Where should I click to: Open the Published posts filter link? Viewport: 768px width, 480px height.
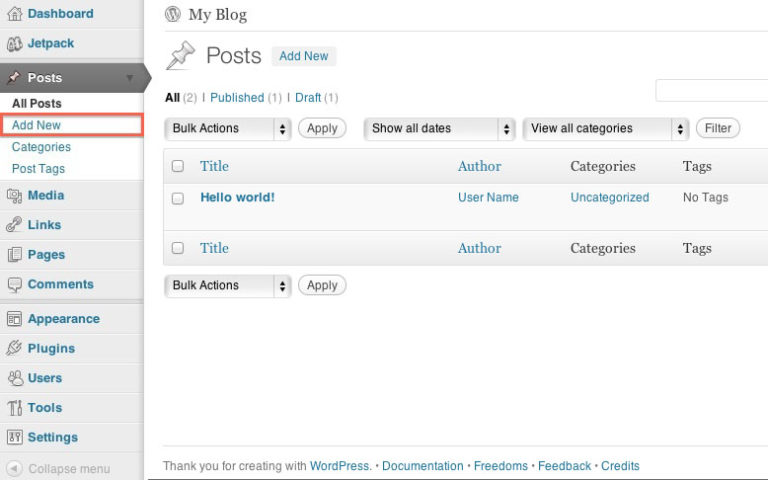237,97
